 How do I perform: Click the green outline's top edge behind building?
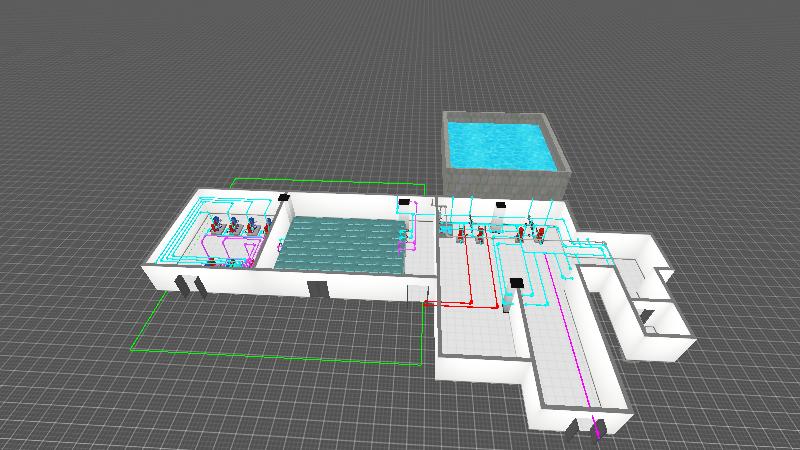[330, 181]
